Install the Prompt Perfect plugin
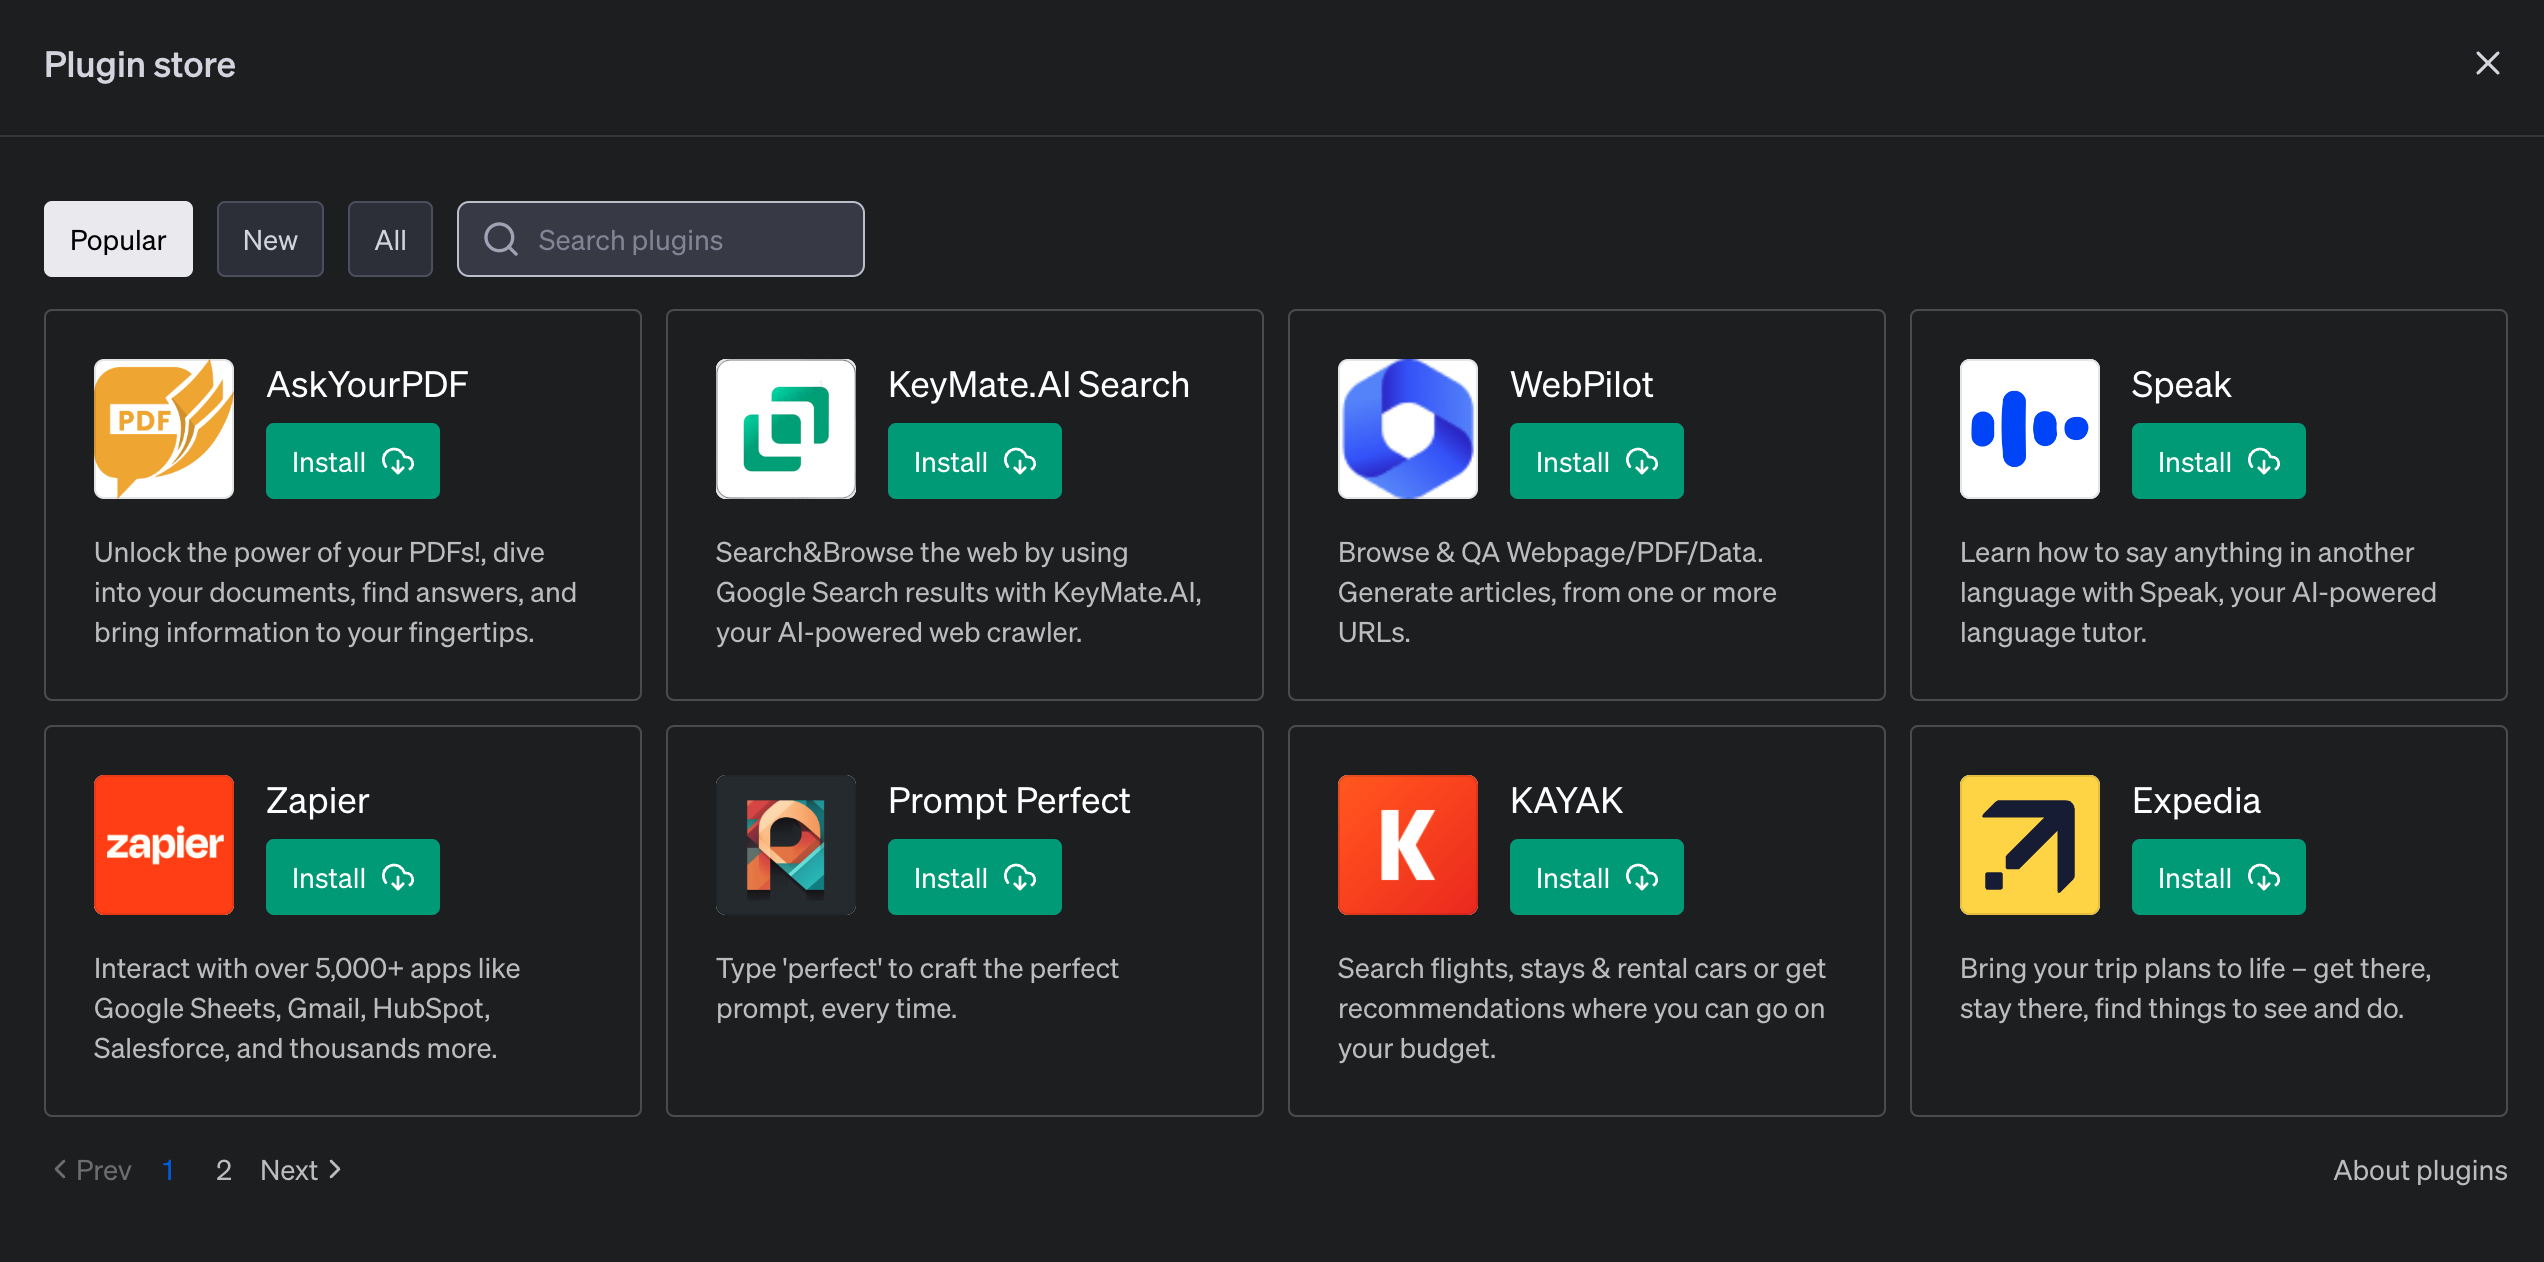This screenshot has width=2544, height=1262. click(975, 877)
